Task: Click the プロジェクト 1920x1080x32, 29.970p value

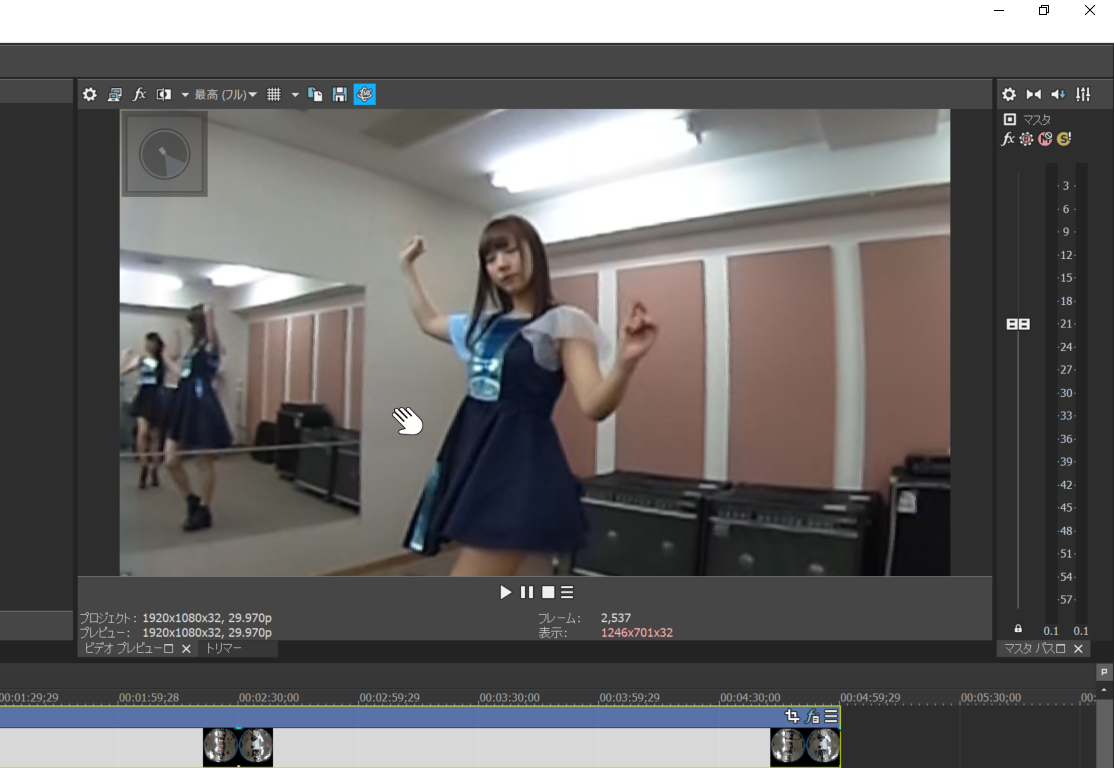Action: 207,618
